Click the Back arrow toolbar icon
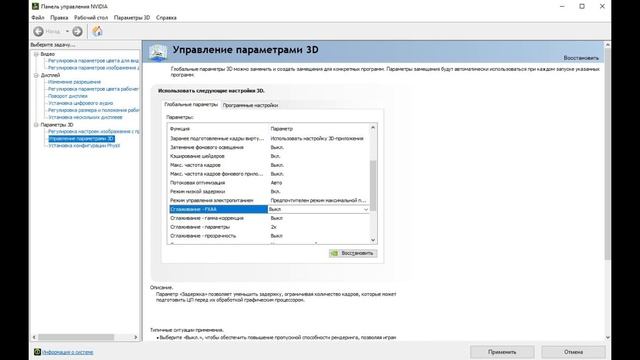 [39, 31]
